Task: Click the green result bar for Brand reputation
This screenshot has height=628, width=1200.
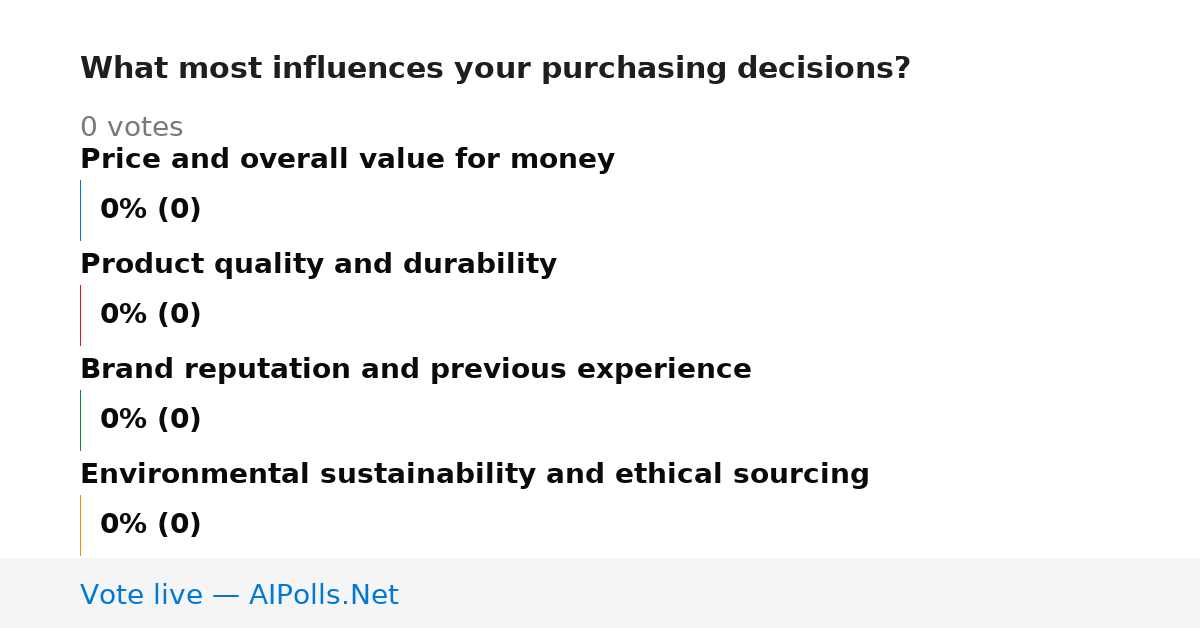Action: coord(80,420)
